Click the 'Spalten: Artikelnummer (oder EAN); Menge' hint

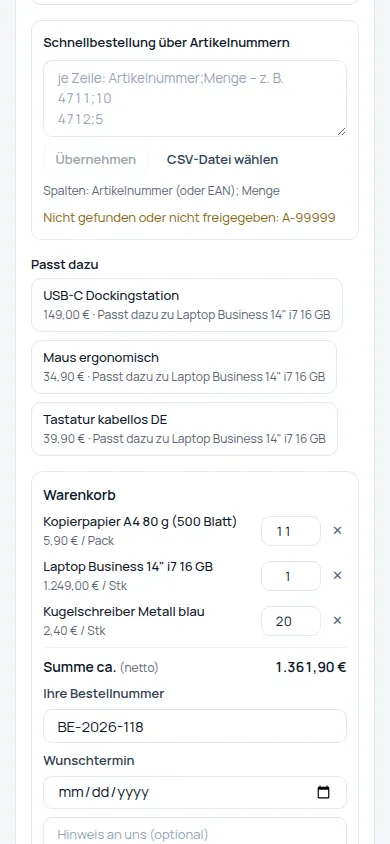[x=161, y=191]
